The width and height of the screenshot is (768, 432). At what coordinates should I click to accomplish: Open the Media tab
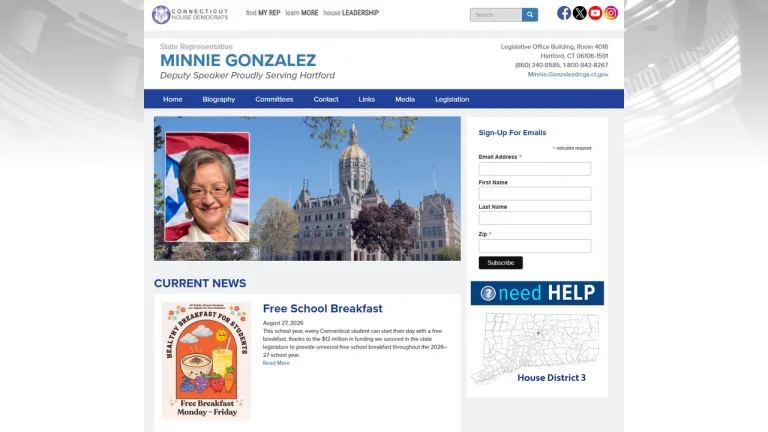(x=405, y=99)
